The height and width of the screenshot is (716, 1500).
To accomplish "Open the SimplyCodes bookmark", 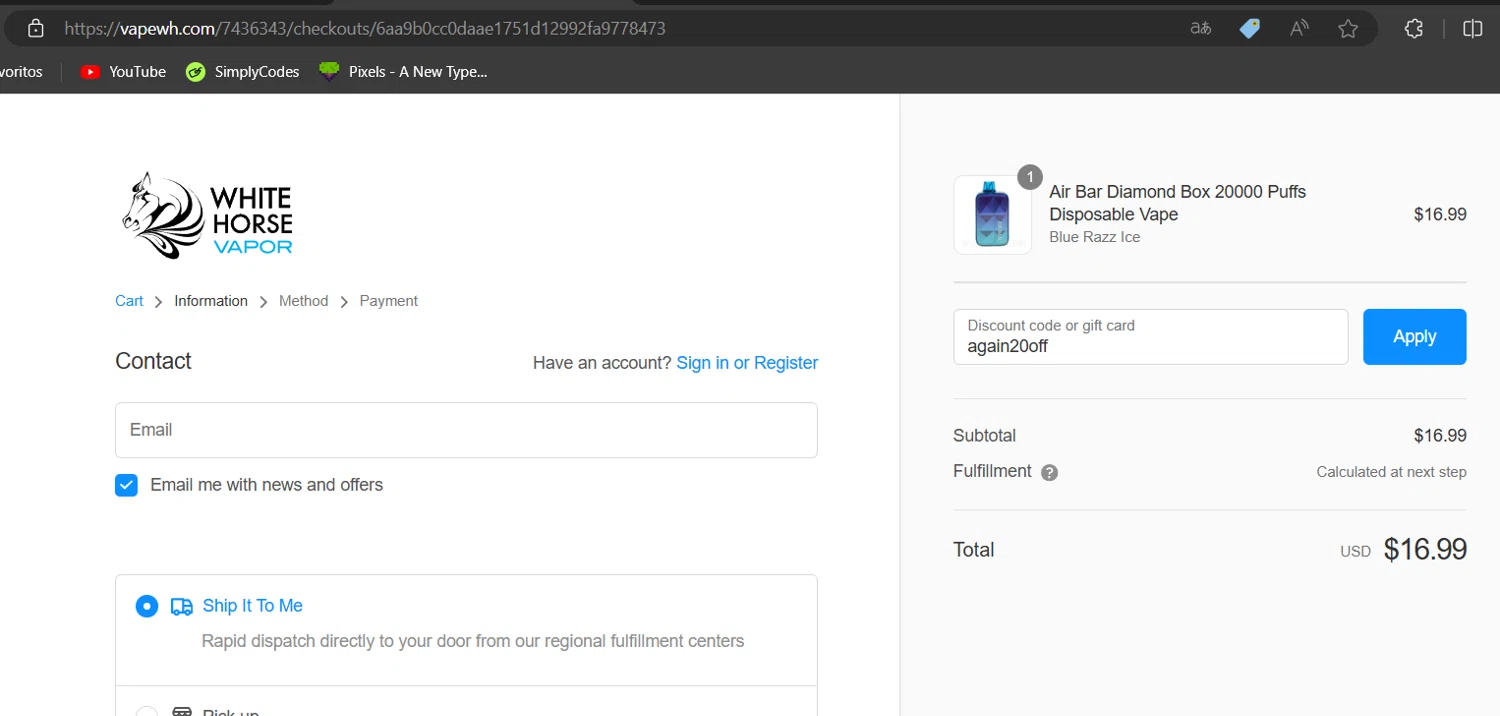I will tap(243, 72).
